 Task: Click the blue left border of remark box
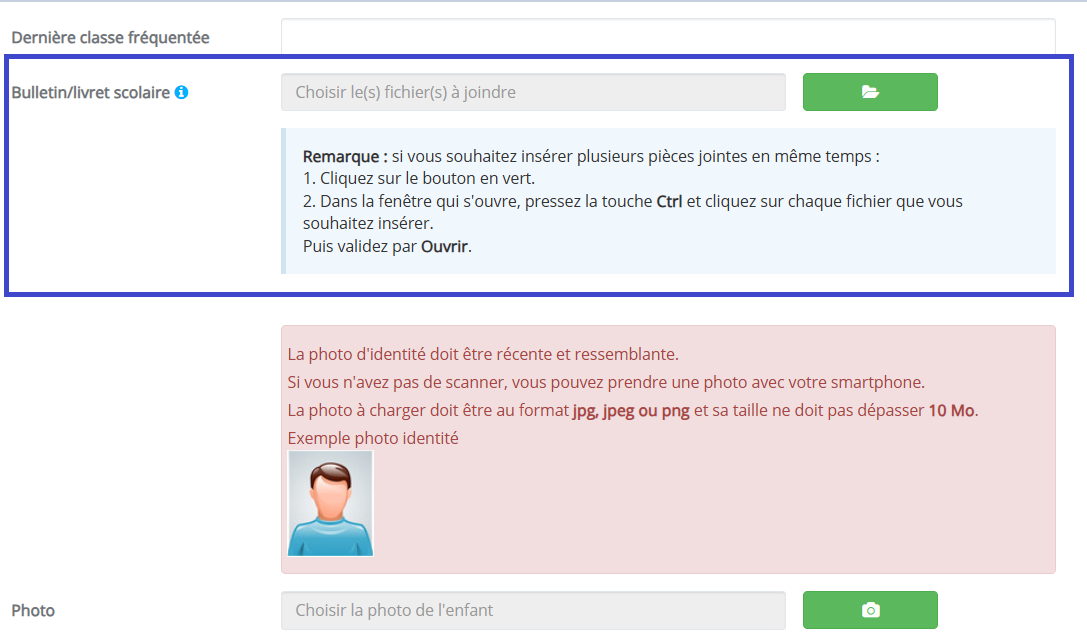pos(284,201)
